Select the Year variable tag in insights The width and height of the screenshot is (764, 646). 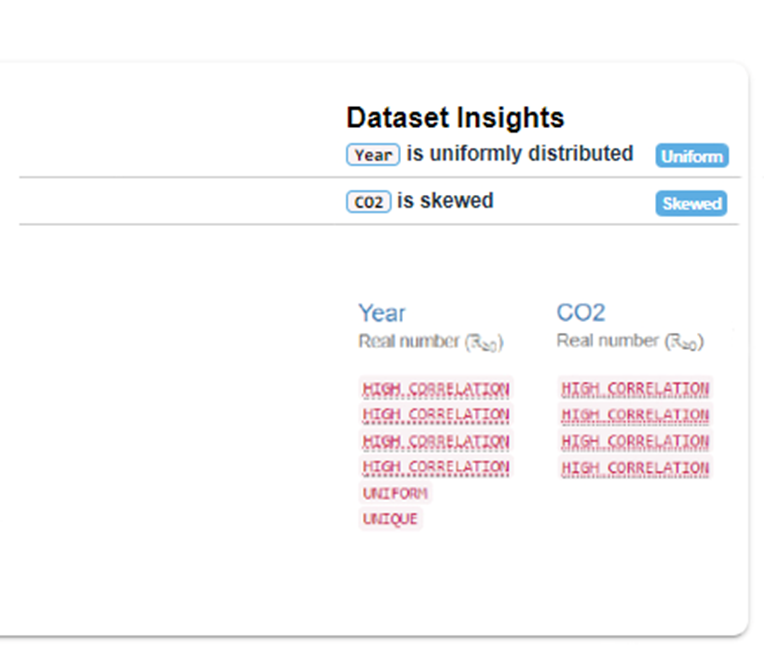pyautogui.click(x=373, y=155)
